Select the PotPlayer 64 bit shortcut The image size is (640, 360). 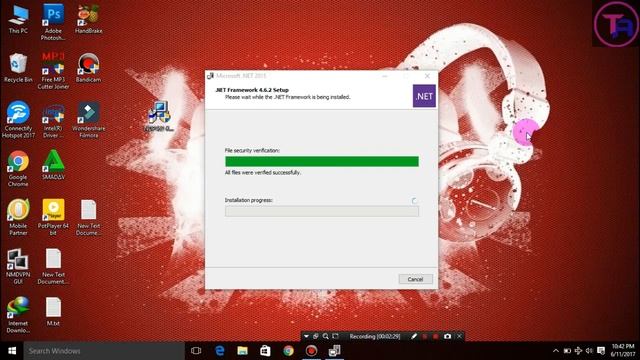coord(53,217)
